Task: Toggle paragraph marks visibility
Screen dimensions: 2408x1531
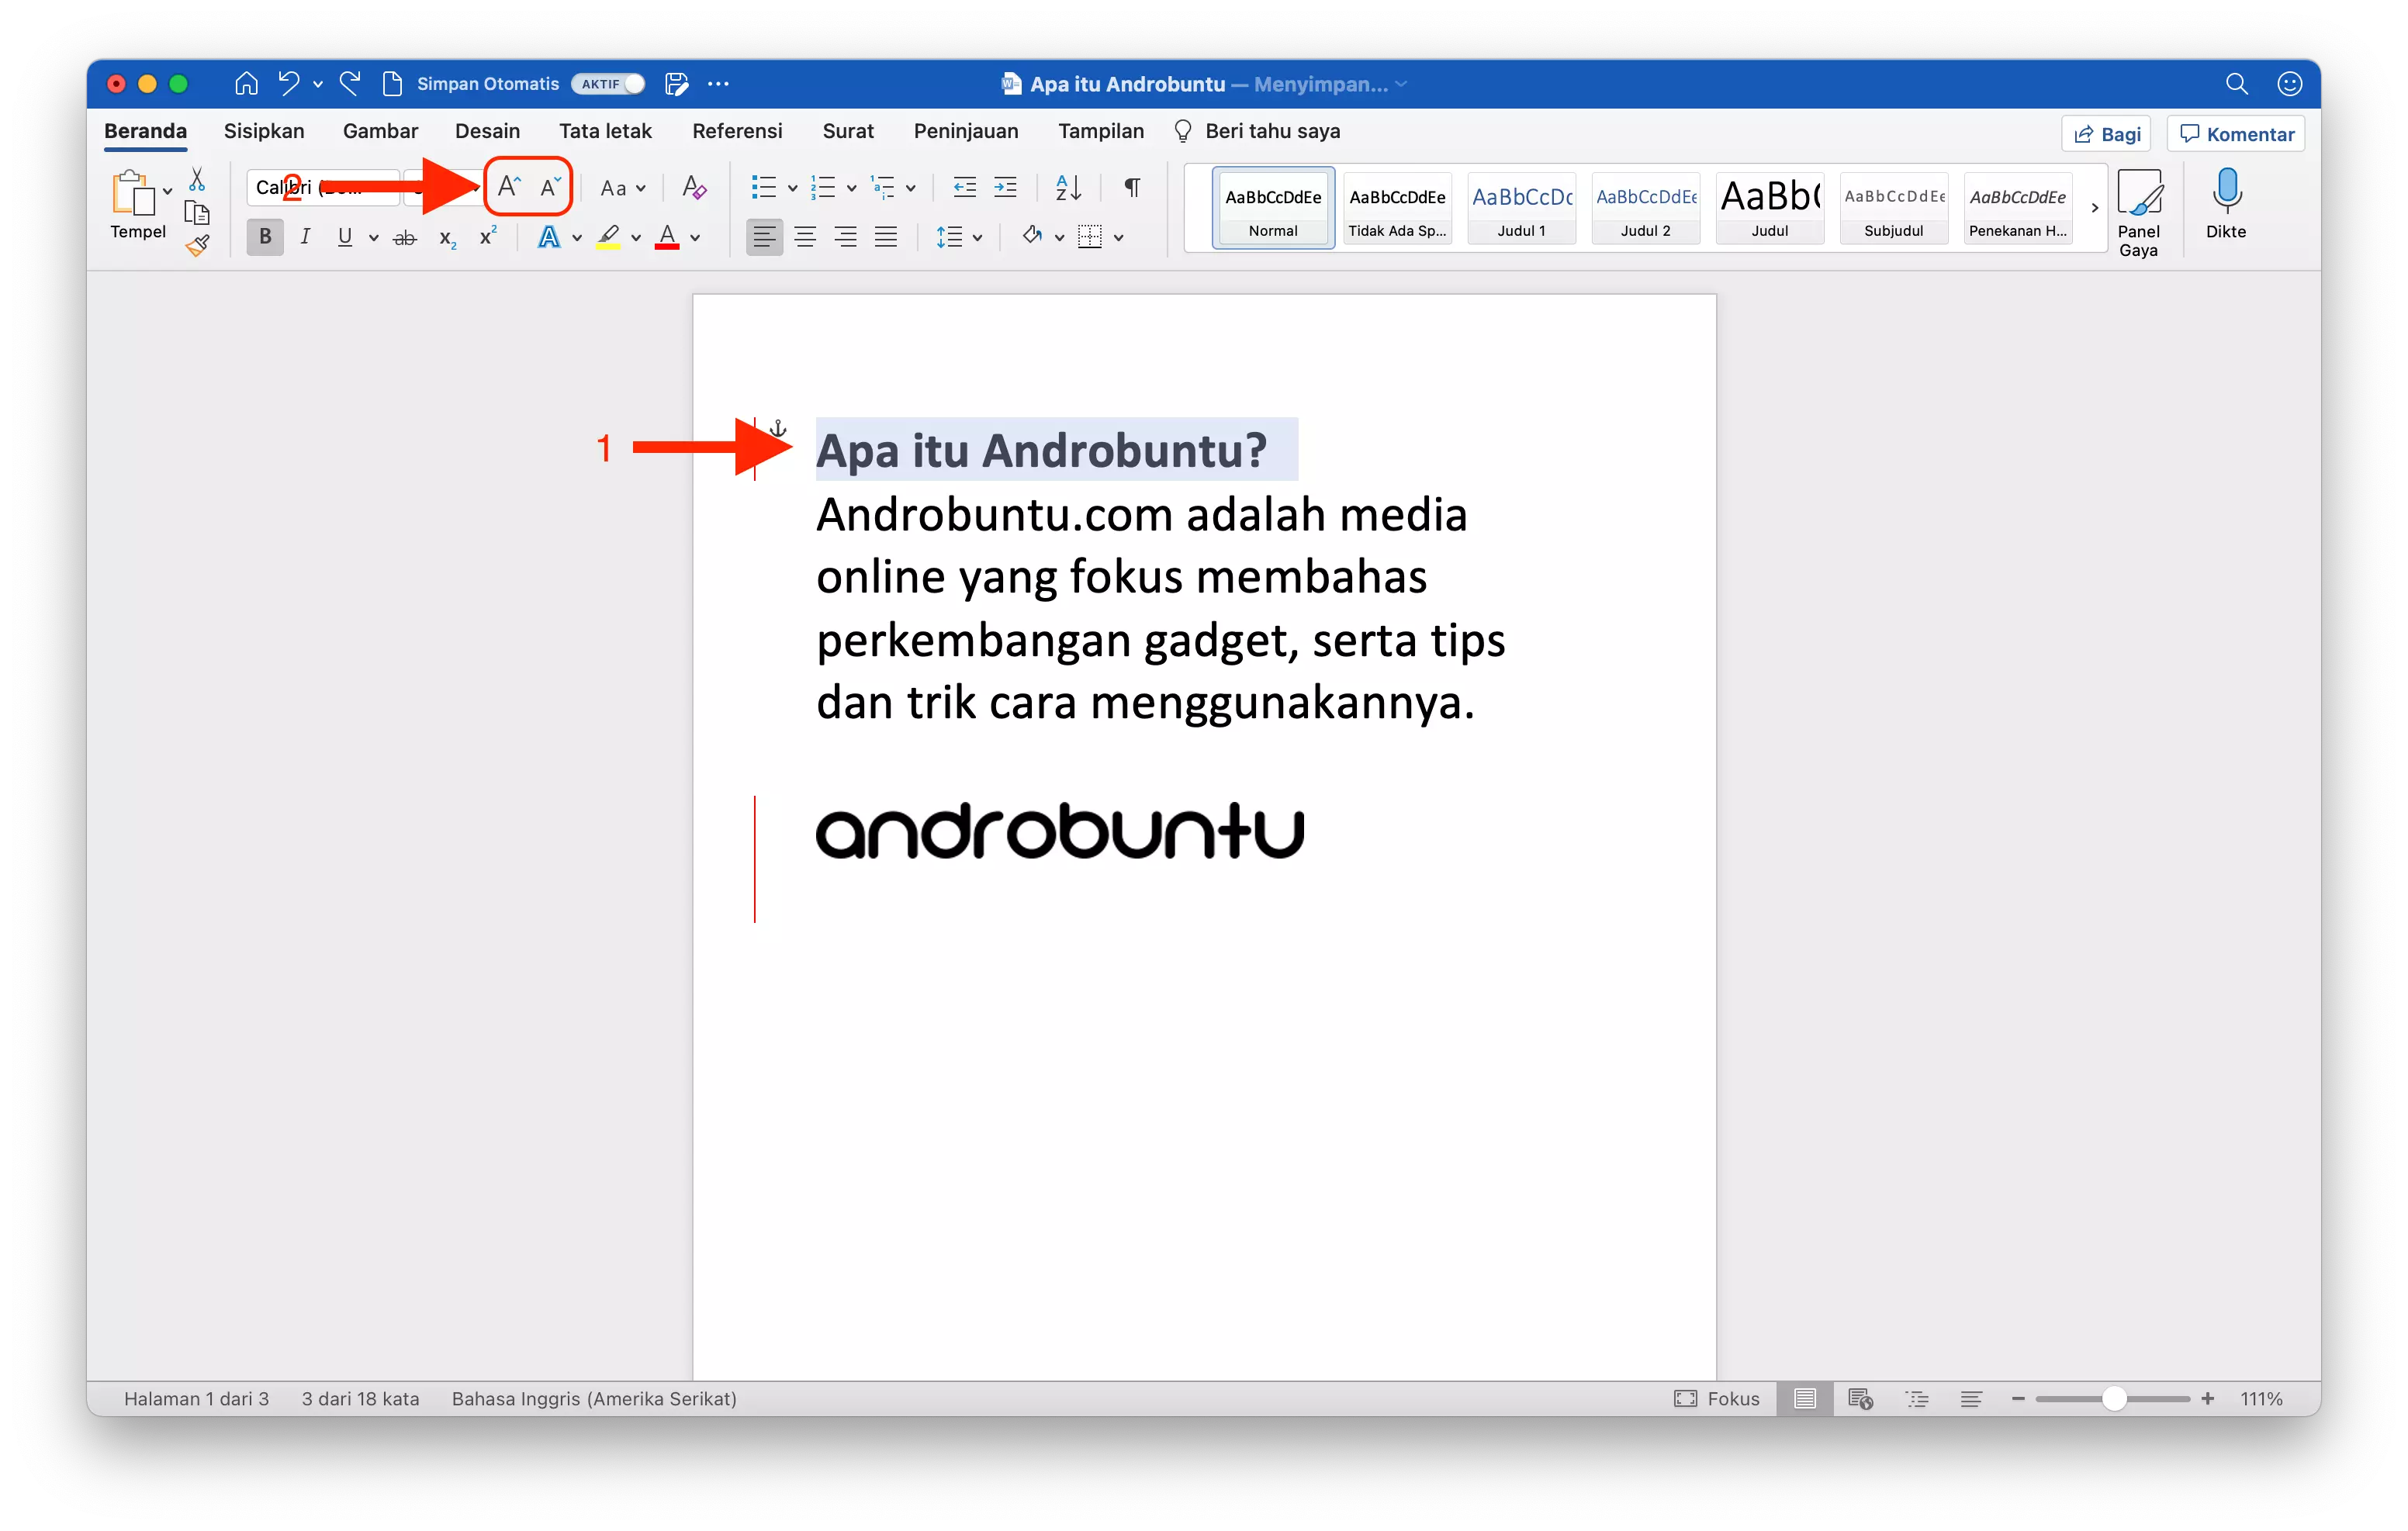Action: pos(1131,187)
